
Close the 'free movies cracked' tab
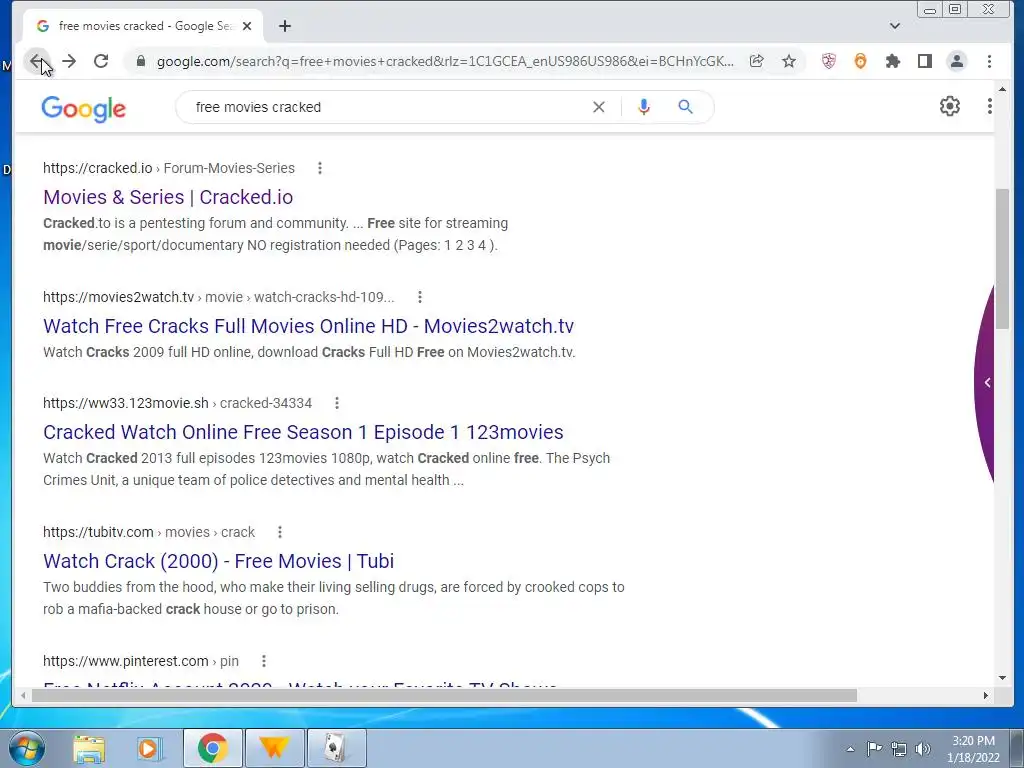(247, 26)
